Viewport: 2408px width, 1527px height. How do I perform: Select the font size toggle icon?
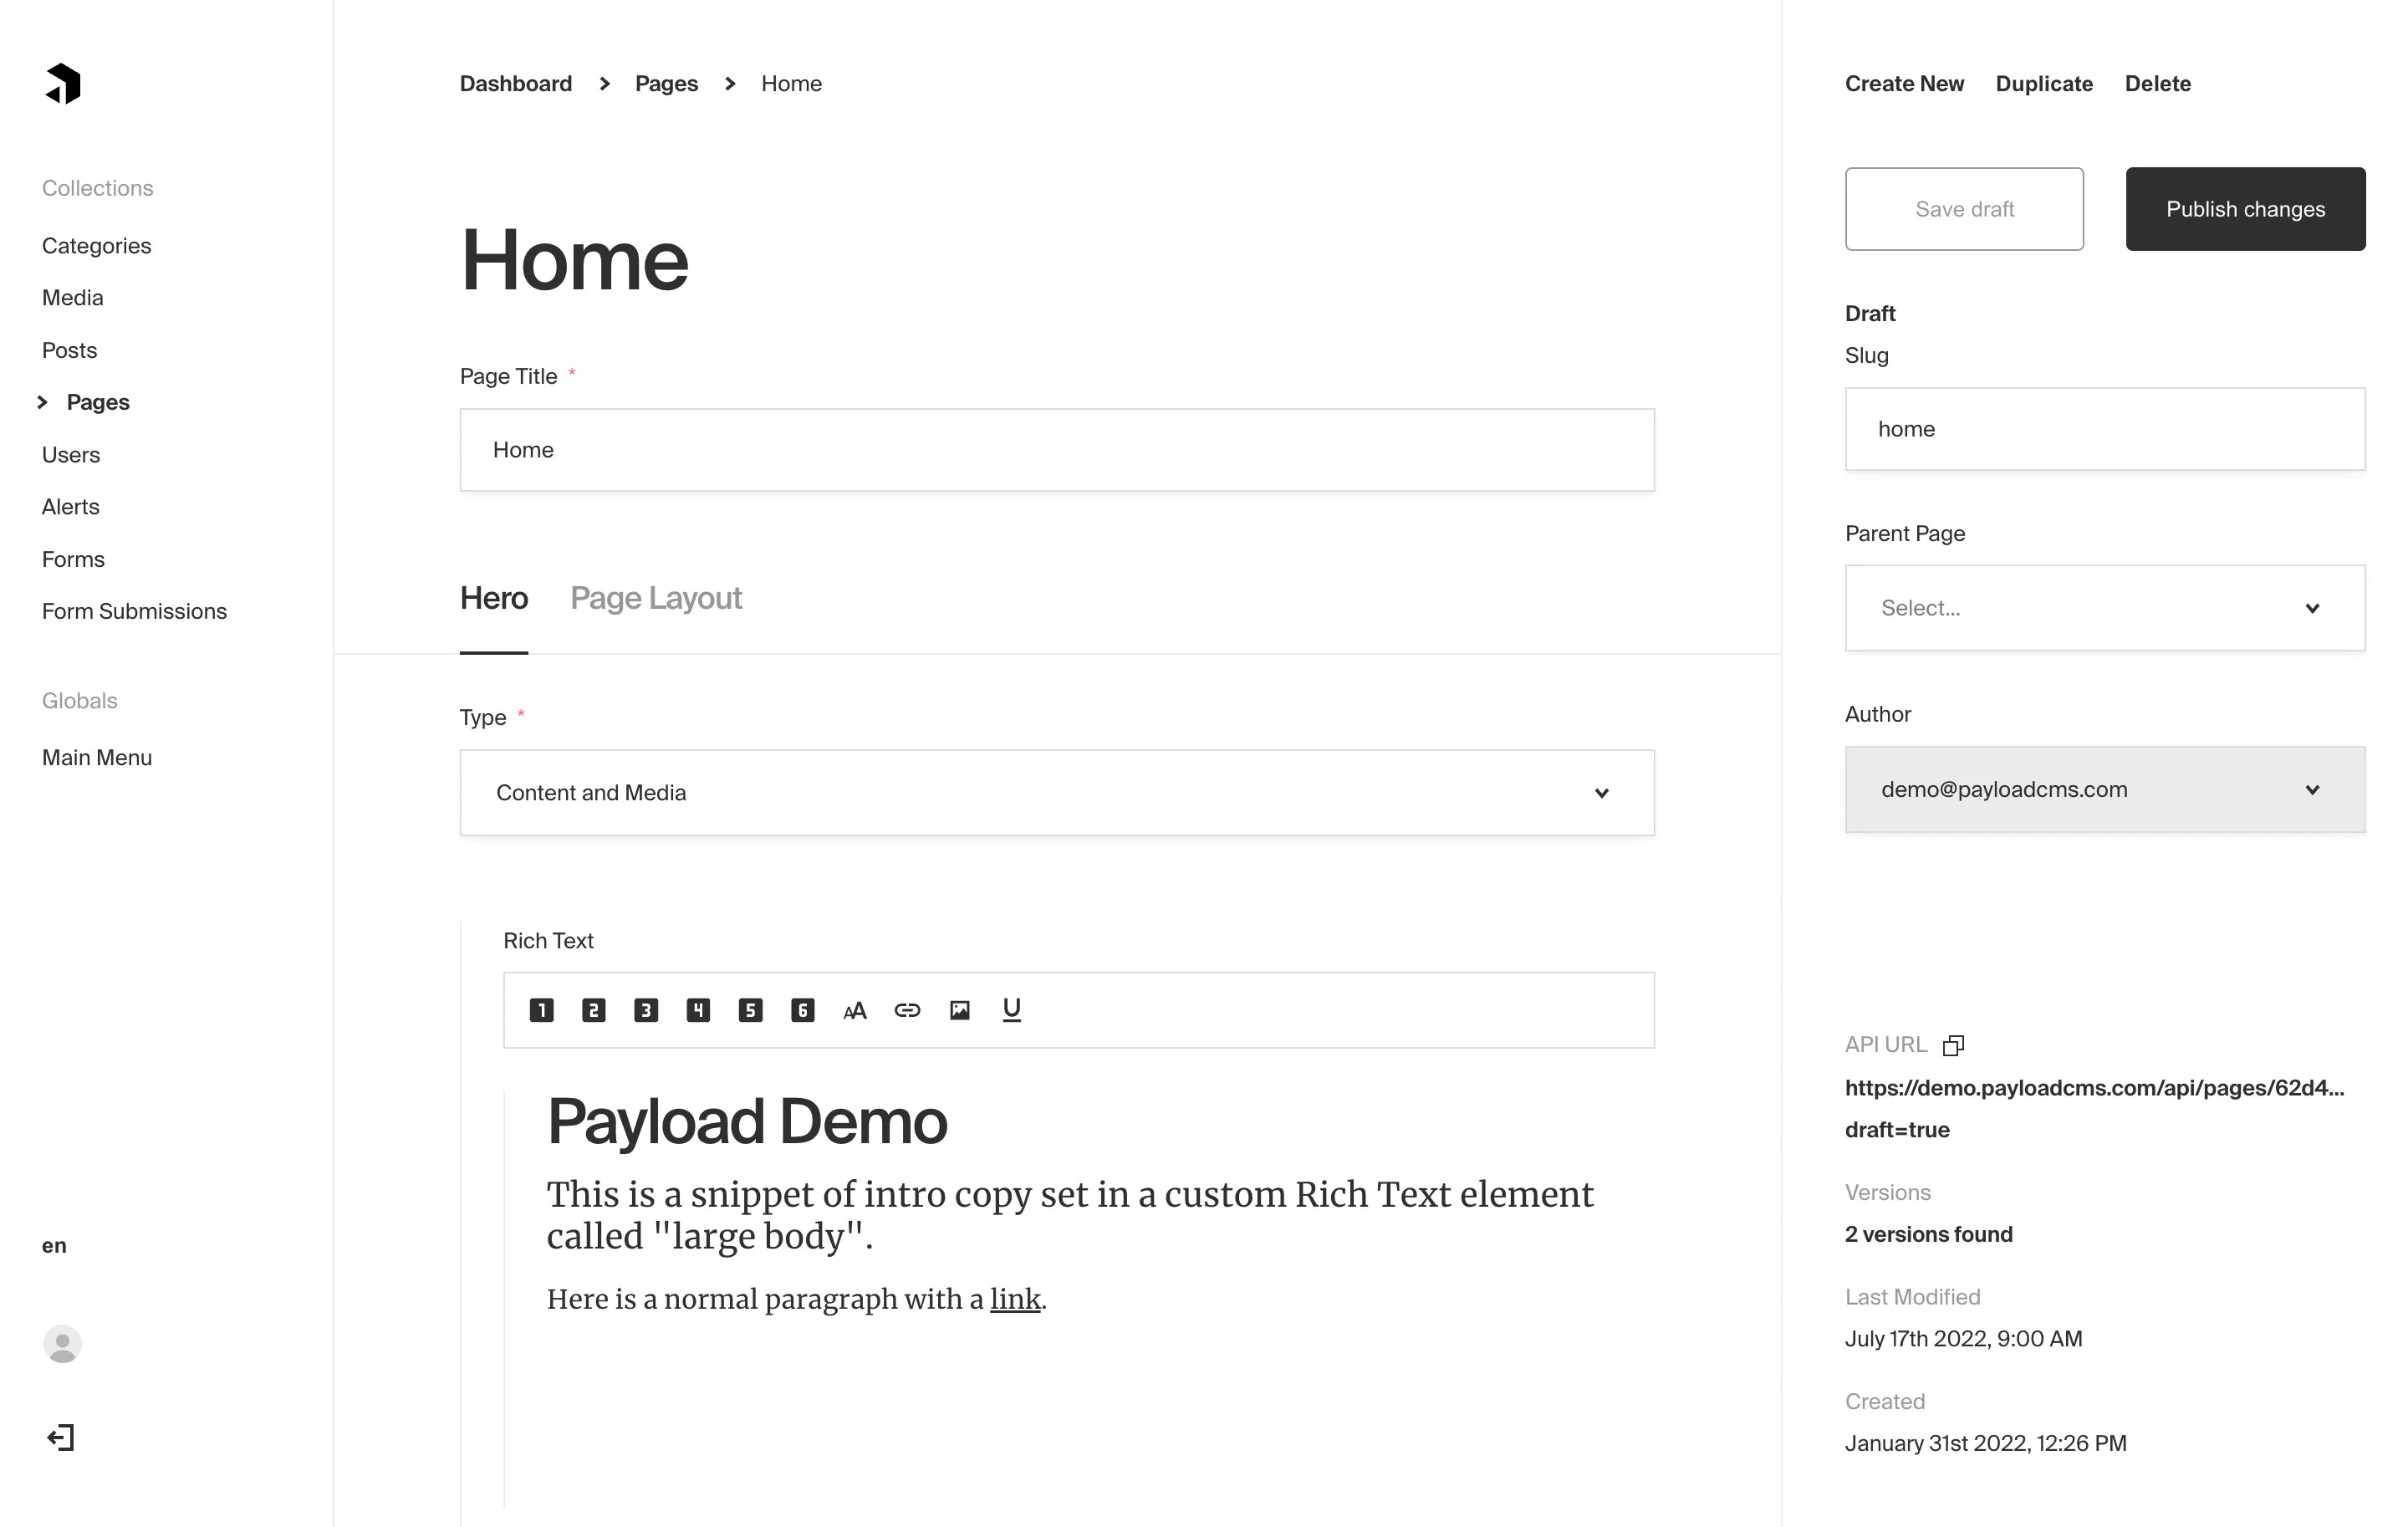click(855, 1009)
